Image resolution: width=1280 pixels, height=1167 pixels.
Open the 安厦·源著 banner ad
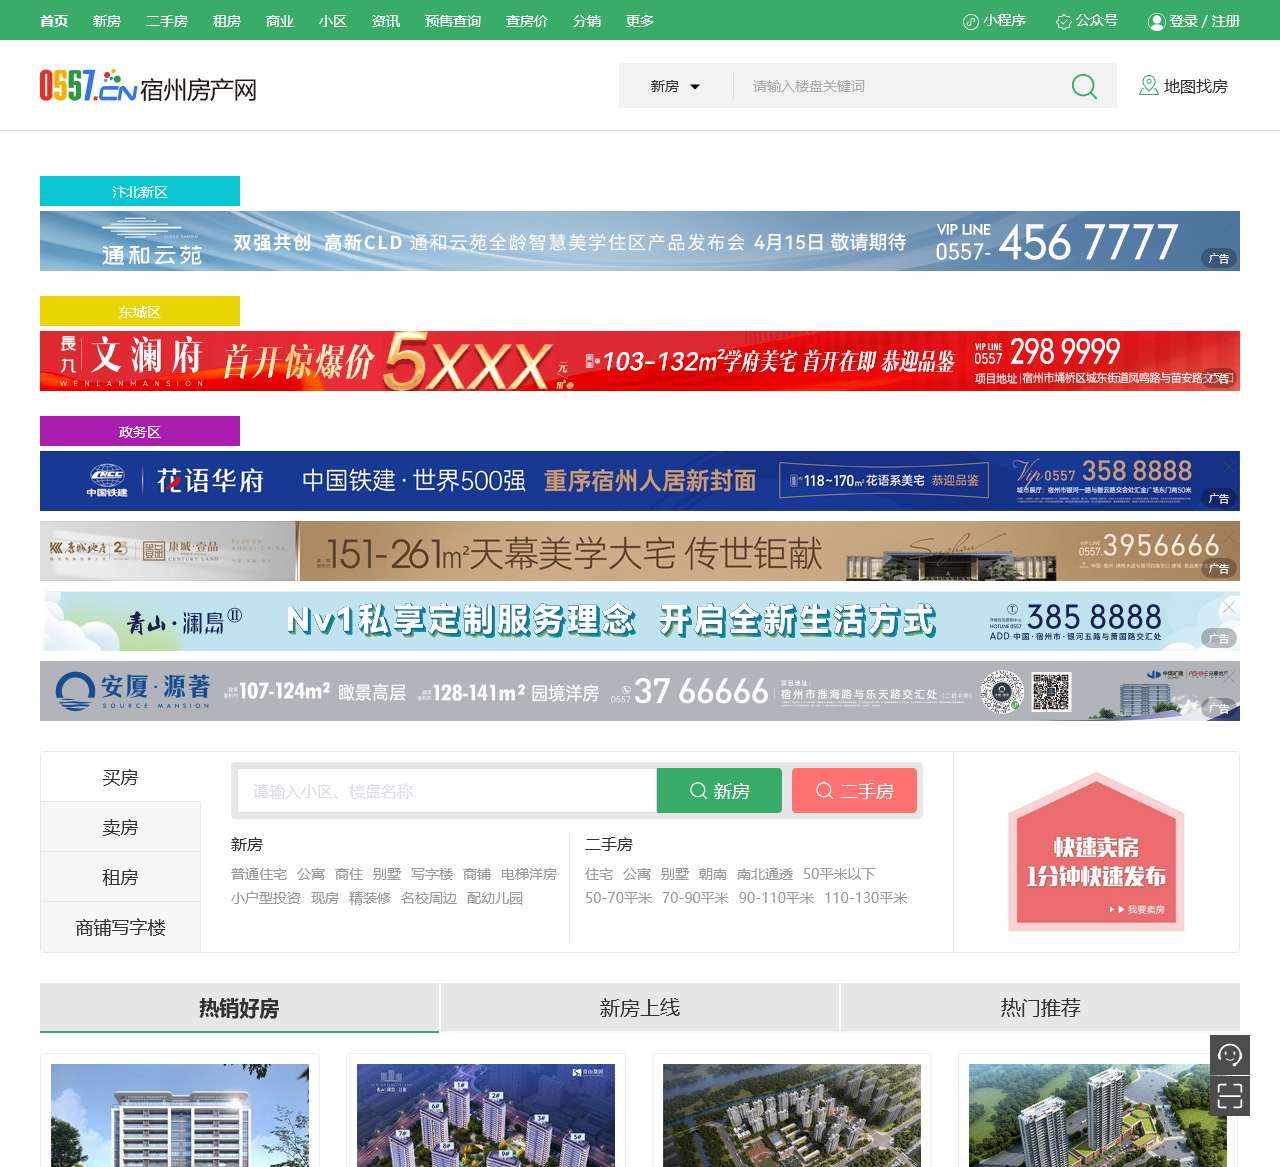tap(640, 691)
